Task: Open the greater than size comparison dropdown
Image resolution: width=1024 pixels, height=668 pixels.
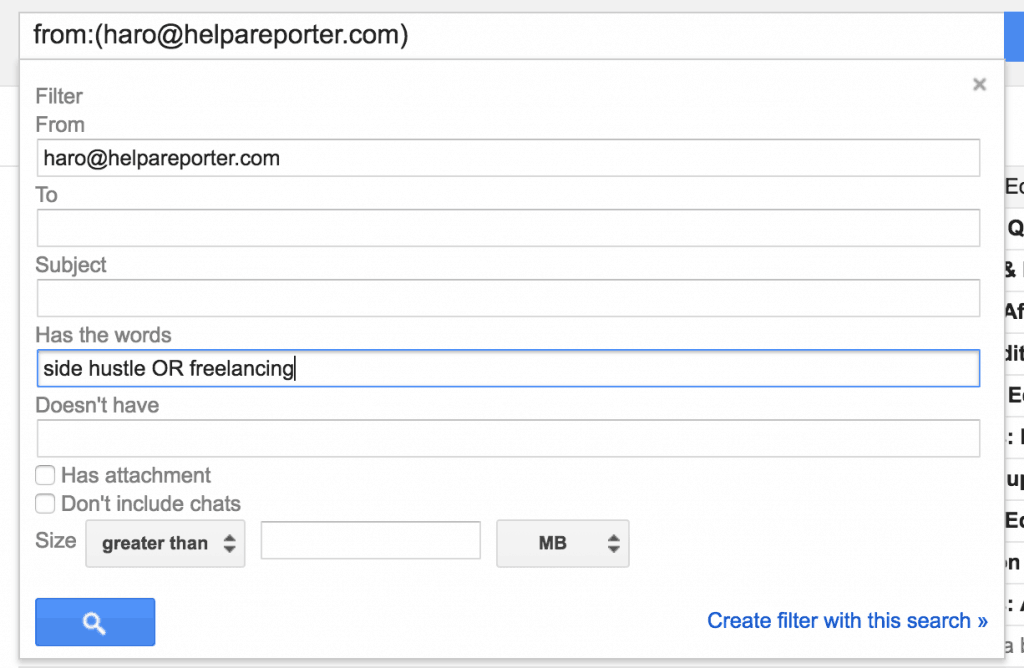Action: tap(165, 543)
